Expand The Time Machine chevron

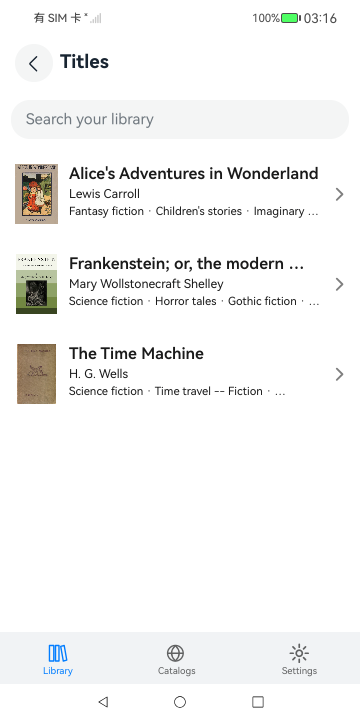click(x=339, y=374)
